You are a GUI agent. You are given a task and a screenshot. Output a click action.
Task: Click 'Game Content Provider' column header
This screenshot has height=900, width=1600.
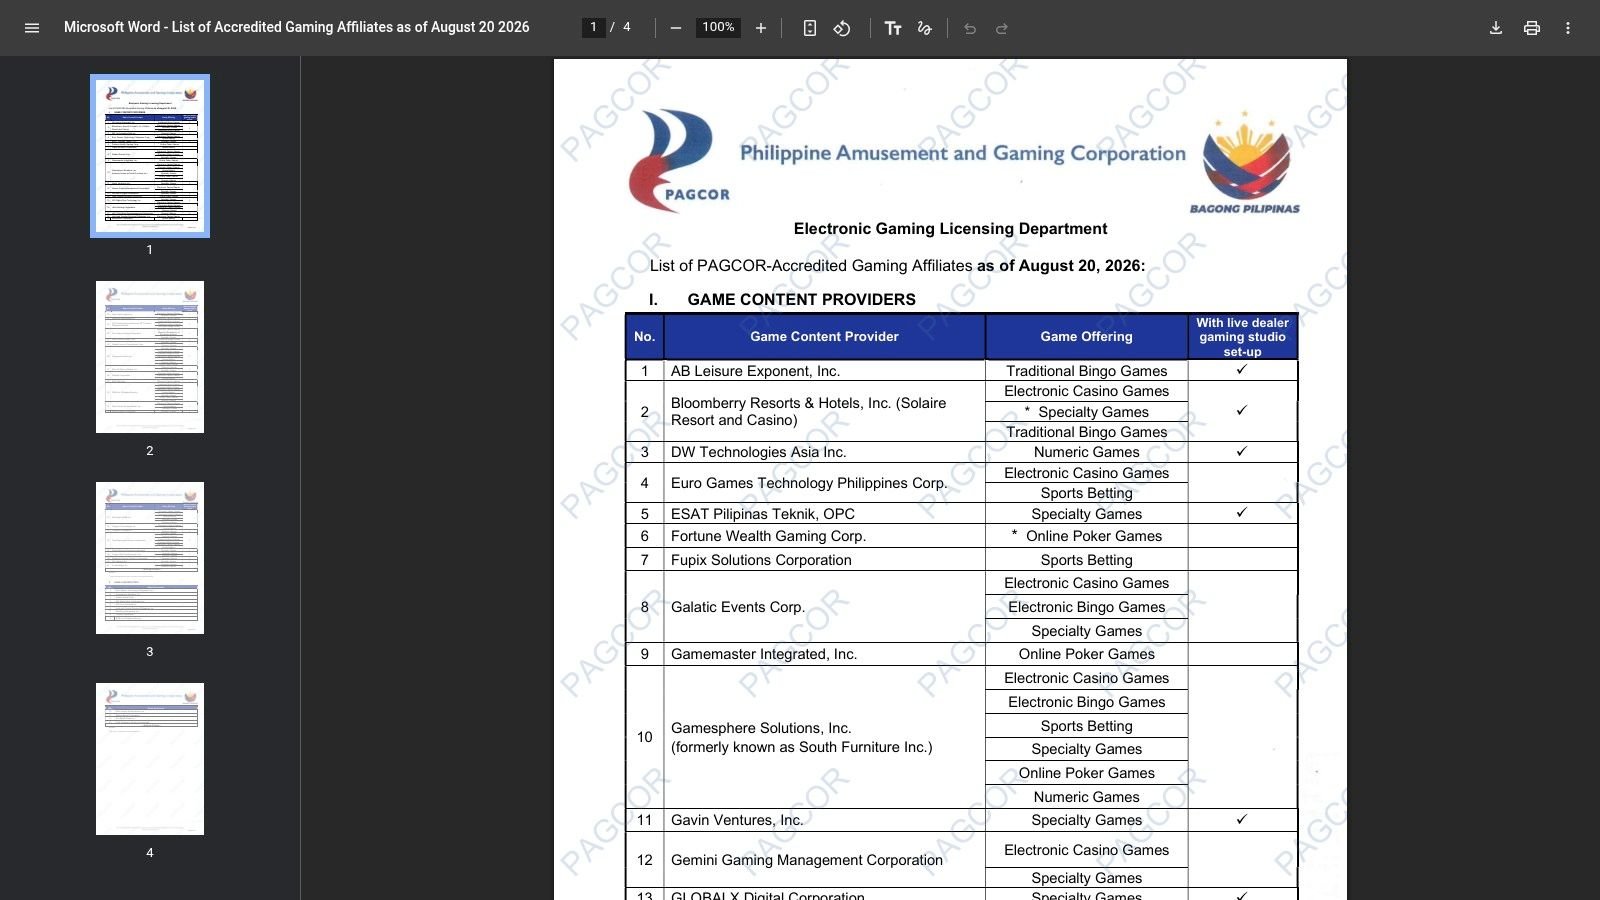point(825,337)
